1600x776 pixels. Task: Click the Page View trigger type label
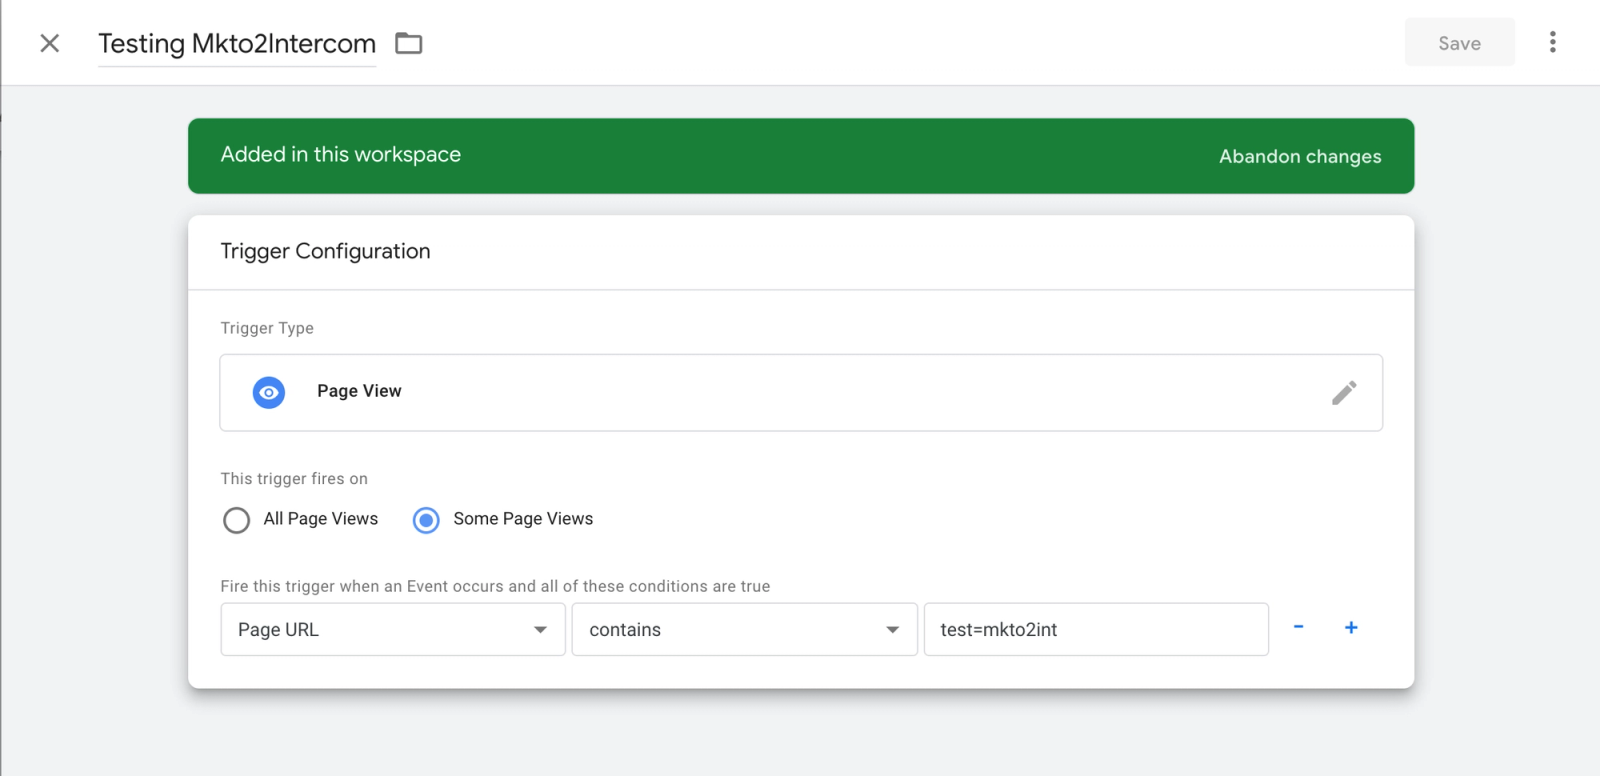point(359,391)
